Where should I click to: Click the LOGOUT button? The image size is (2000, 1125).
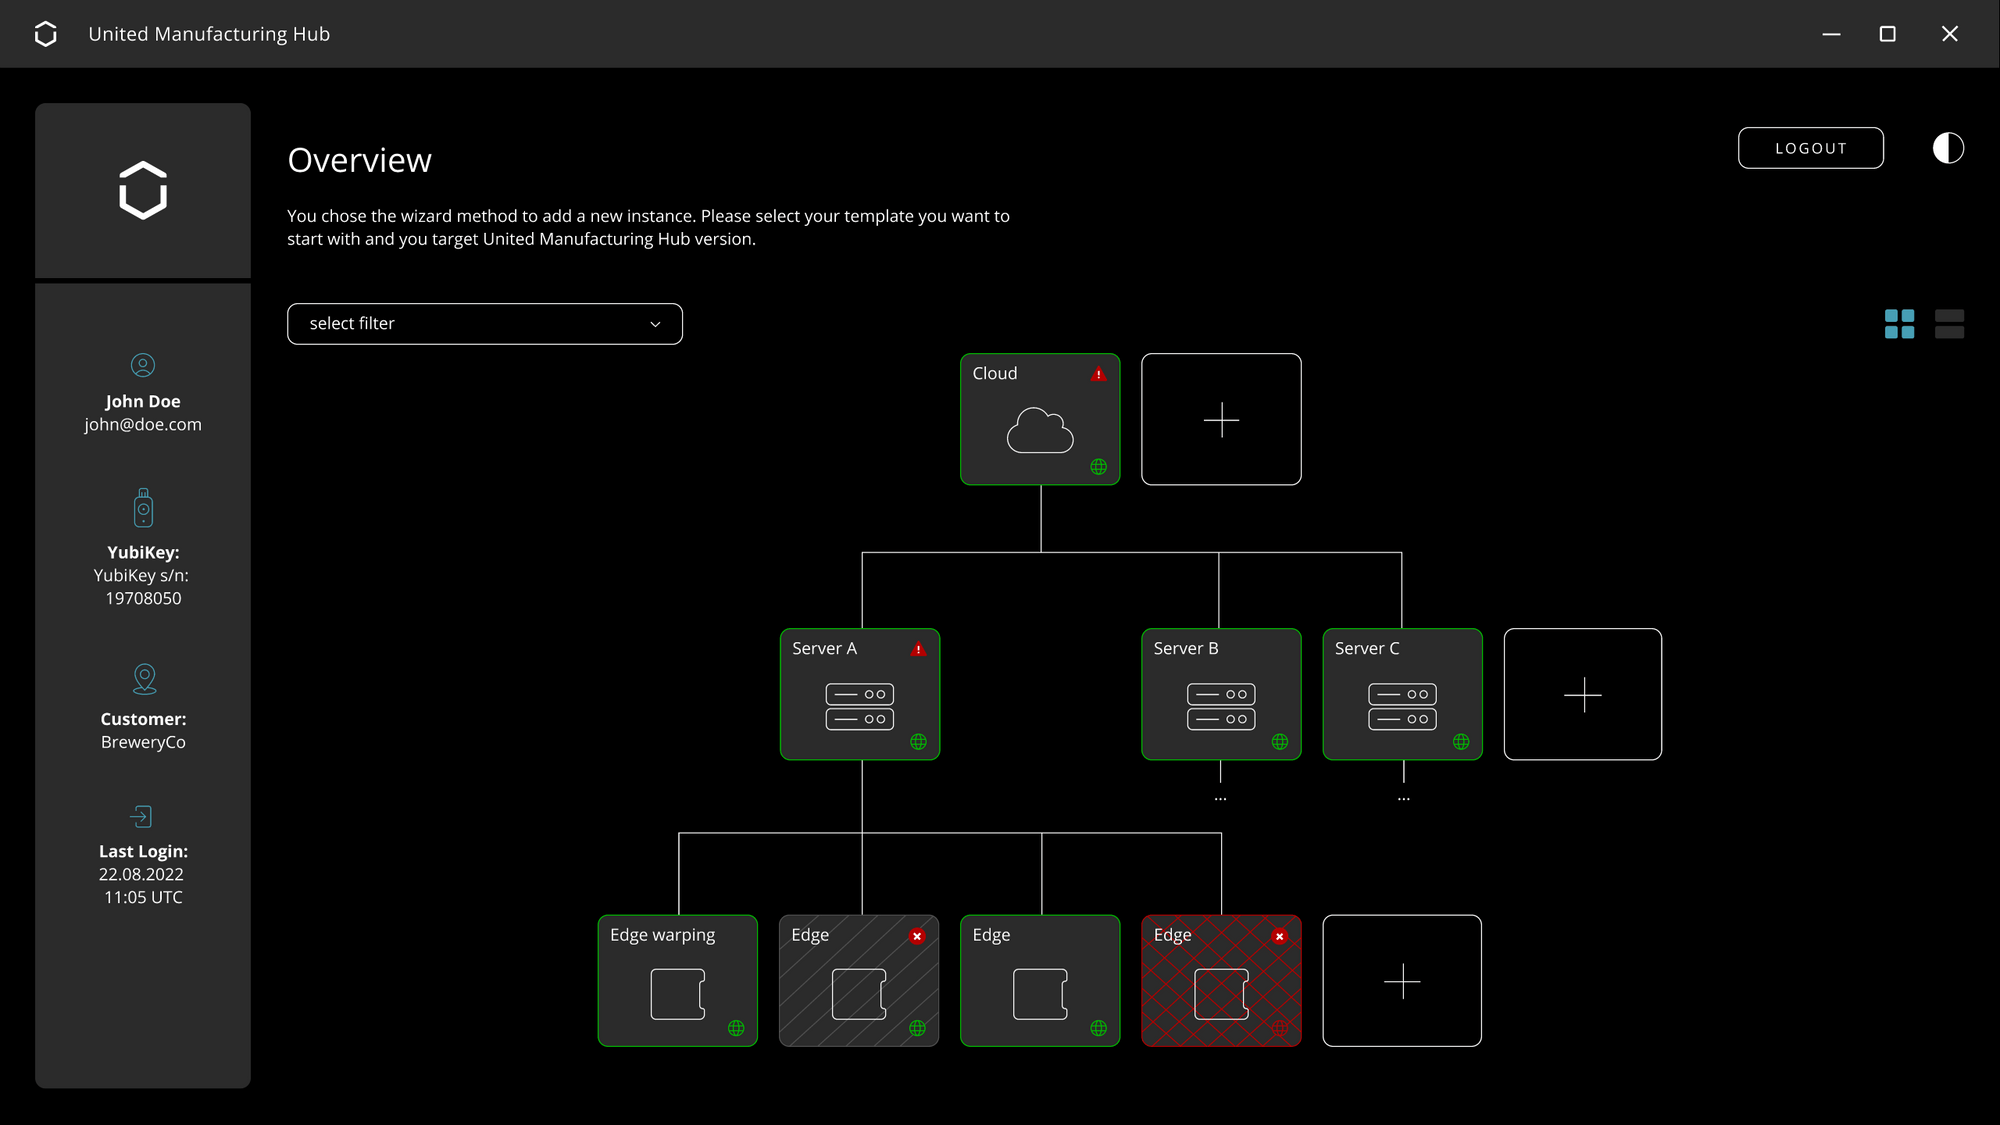1810,147
